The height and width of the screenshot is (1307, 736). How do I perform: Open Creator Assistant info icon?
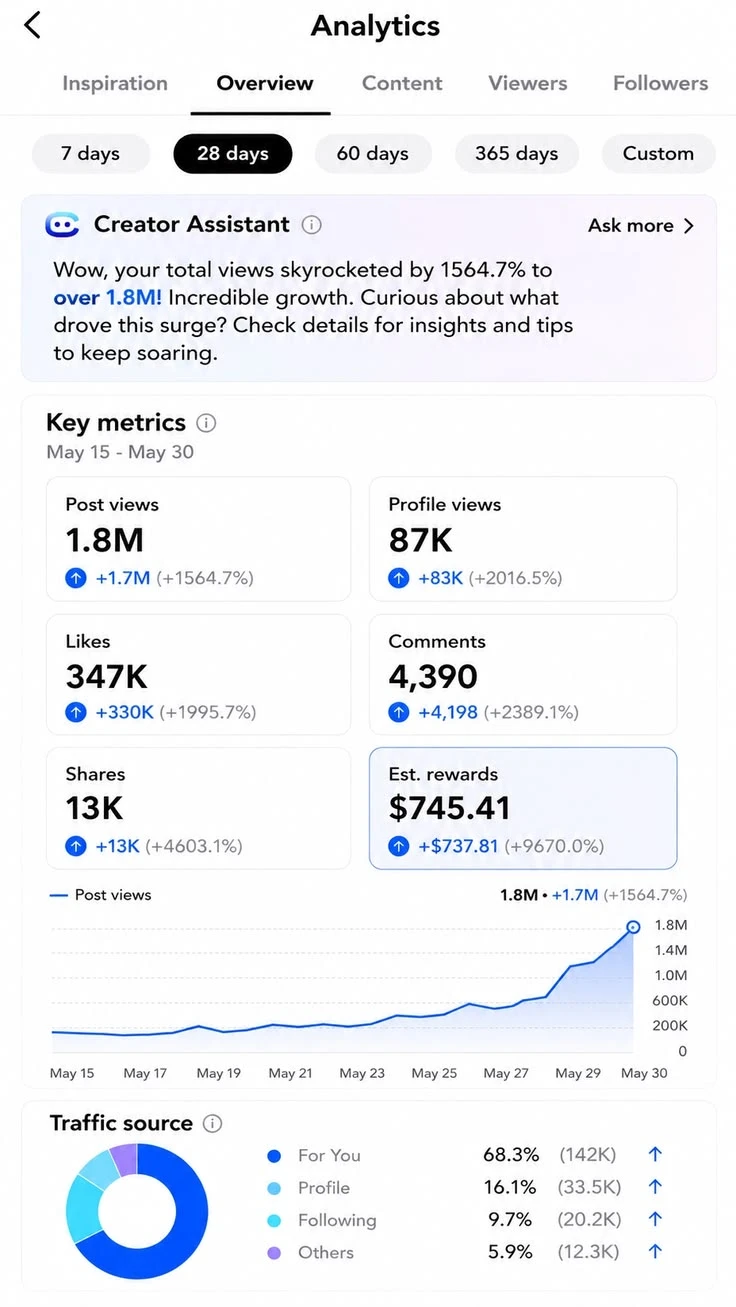[x=312, y=225]
